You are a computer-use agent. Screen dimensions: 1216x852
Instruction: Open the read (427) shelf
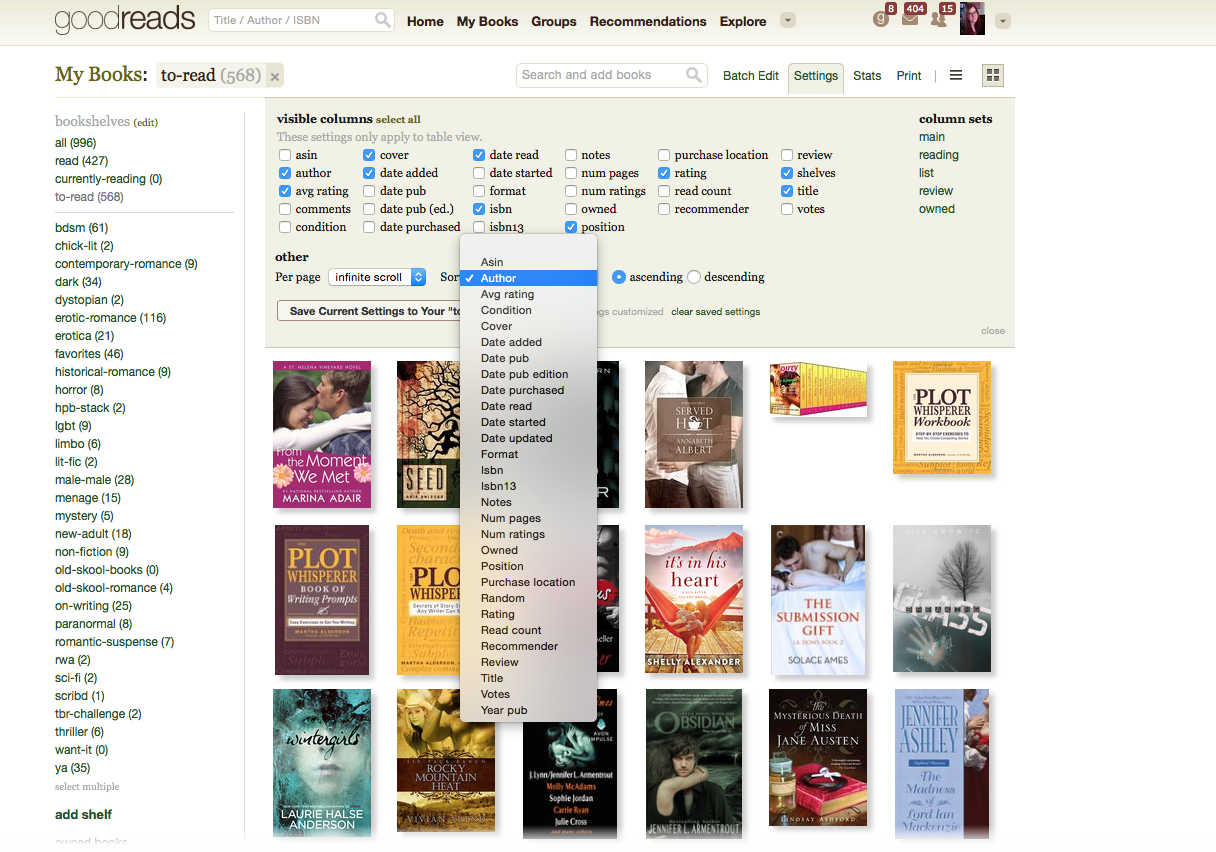(x=82, y=161)
